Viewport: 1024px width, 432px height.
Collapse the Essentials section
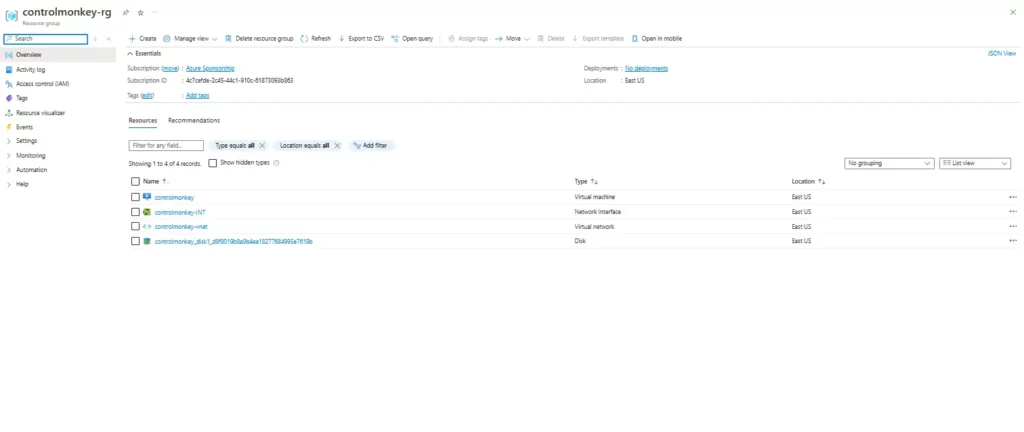(144, 54)
